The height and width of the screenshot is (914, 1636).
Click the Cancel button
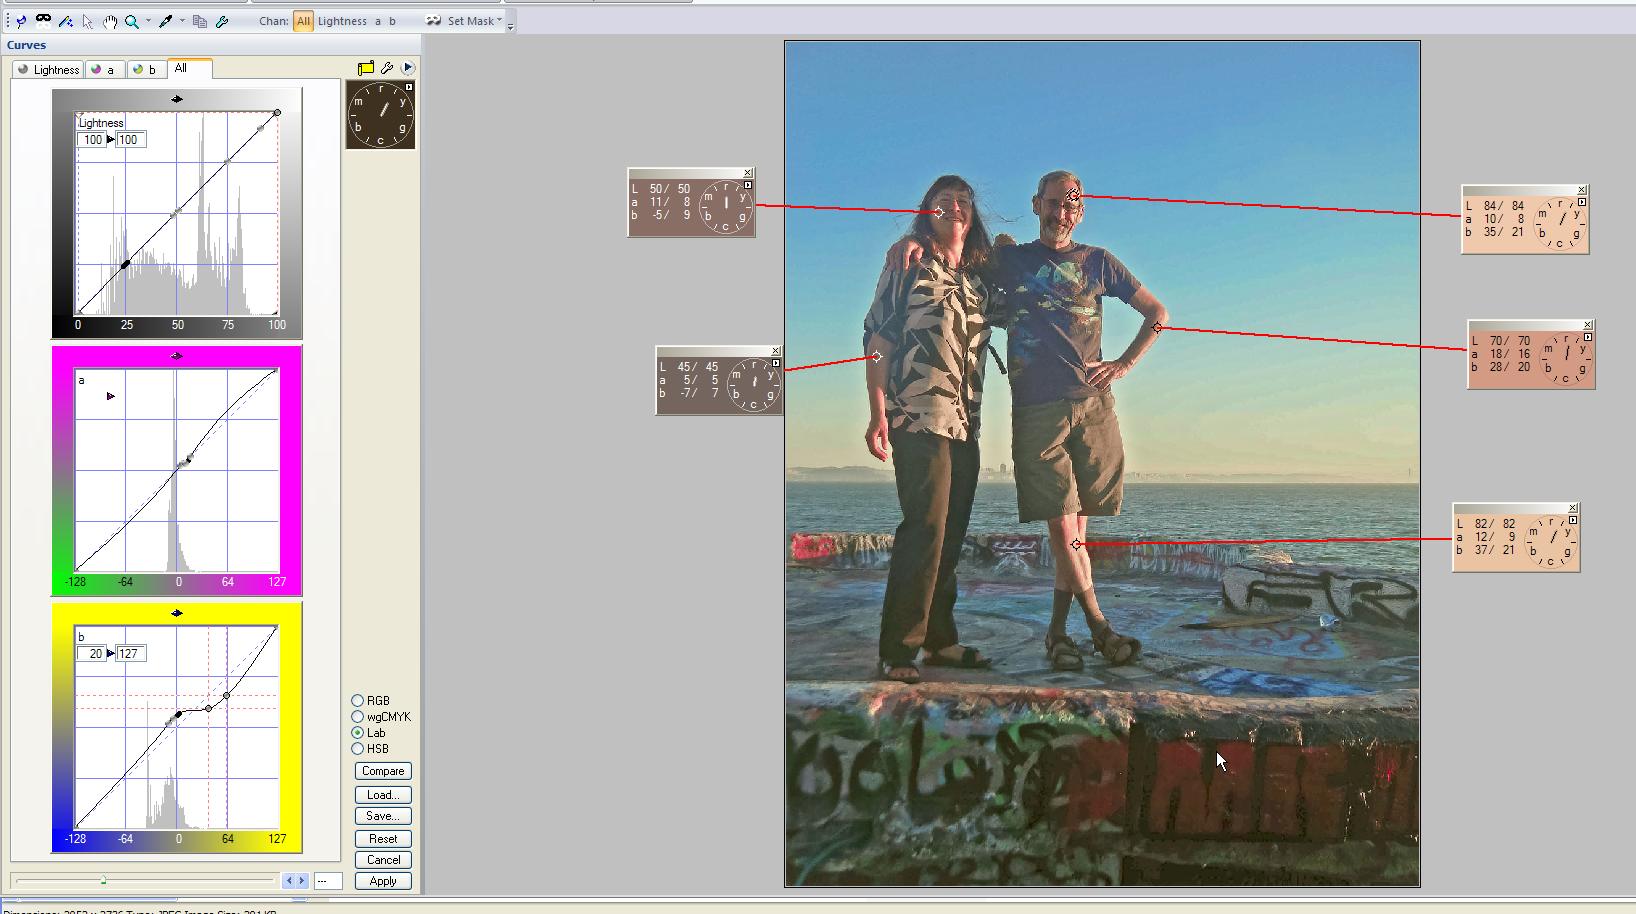[383, 860]
